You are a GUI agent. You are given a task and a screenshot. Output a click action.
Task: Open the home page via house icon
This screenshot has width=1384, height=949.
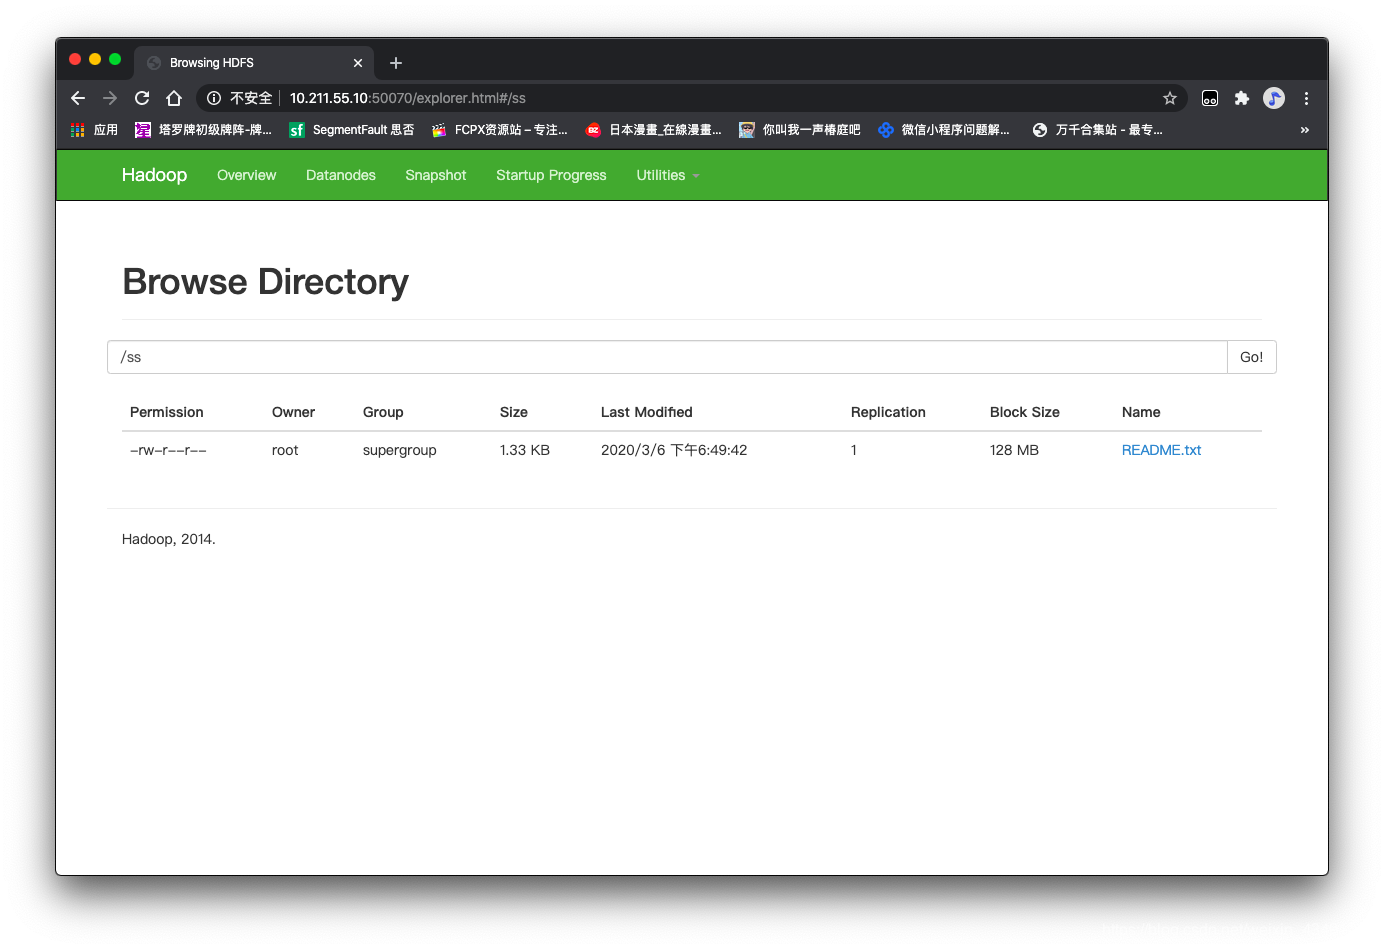pos(174,98)
